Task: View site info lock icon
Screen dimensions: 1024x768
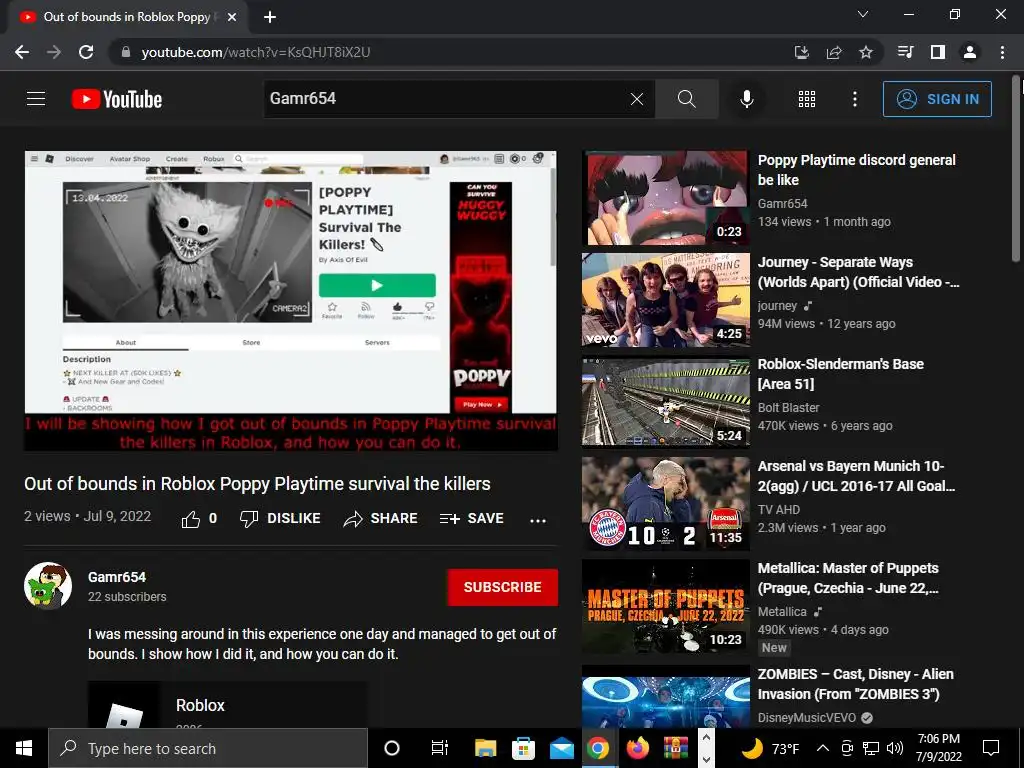Action: point(125,52)
